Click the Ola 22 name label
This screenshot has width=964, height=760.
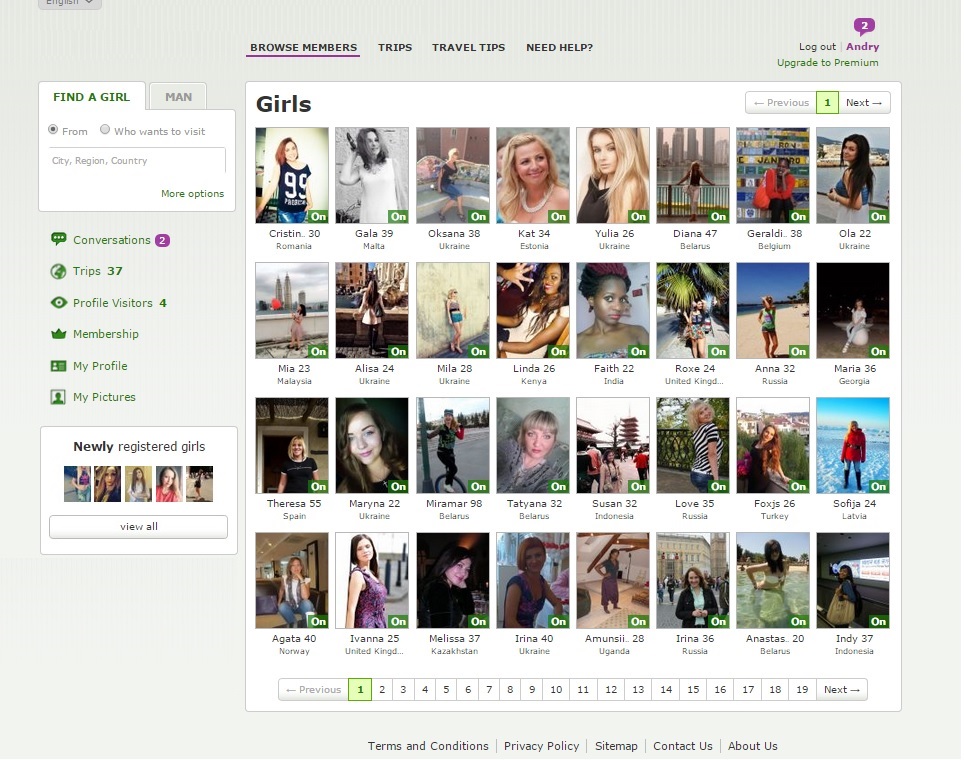click(855, 234)
